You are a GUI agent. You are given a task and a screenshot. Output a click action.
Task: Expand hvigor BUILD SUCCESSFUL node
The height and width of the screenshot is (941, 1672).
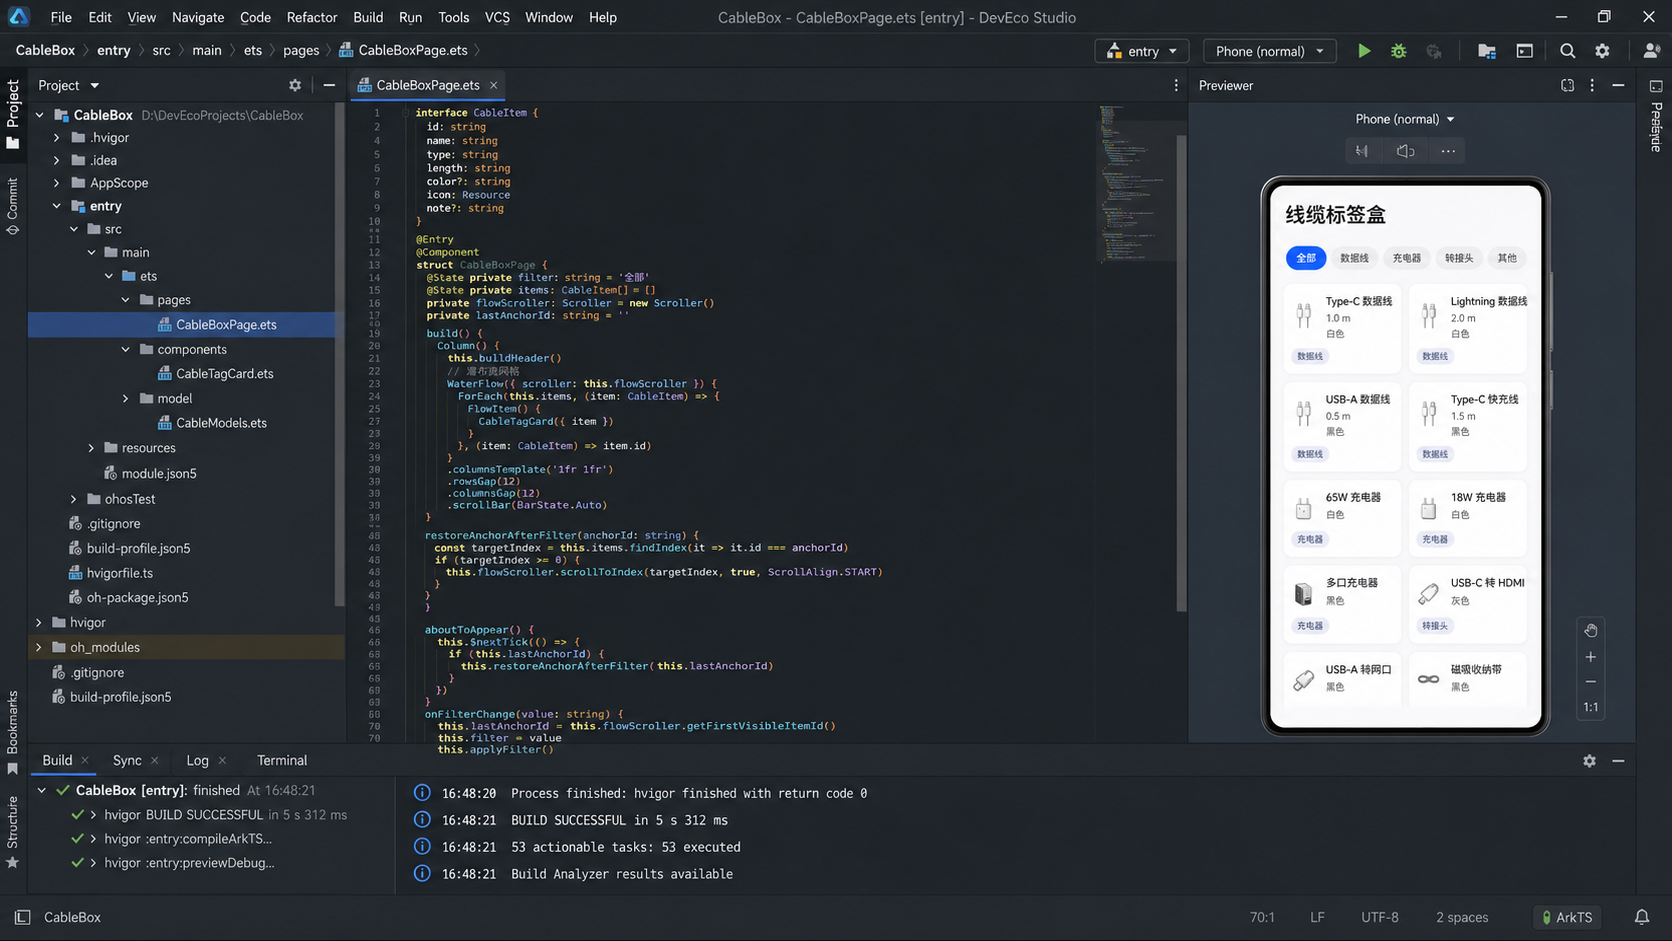pyautogui.click(x=93, y=815)
